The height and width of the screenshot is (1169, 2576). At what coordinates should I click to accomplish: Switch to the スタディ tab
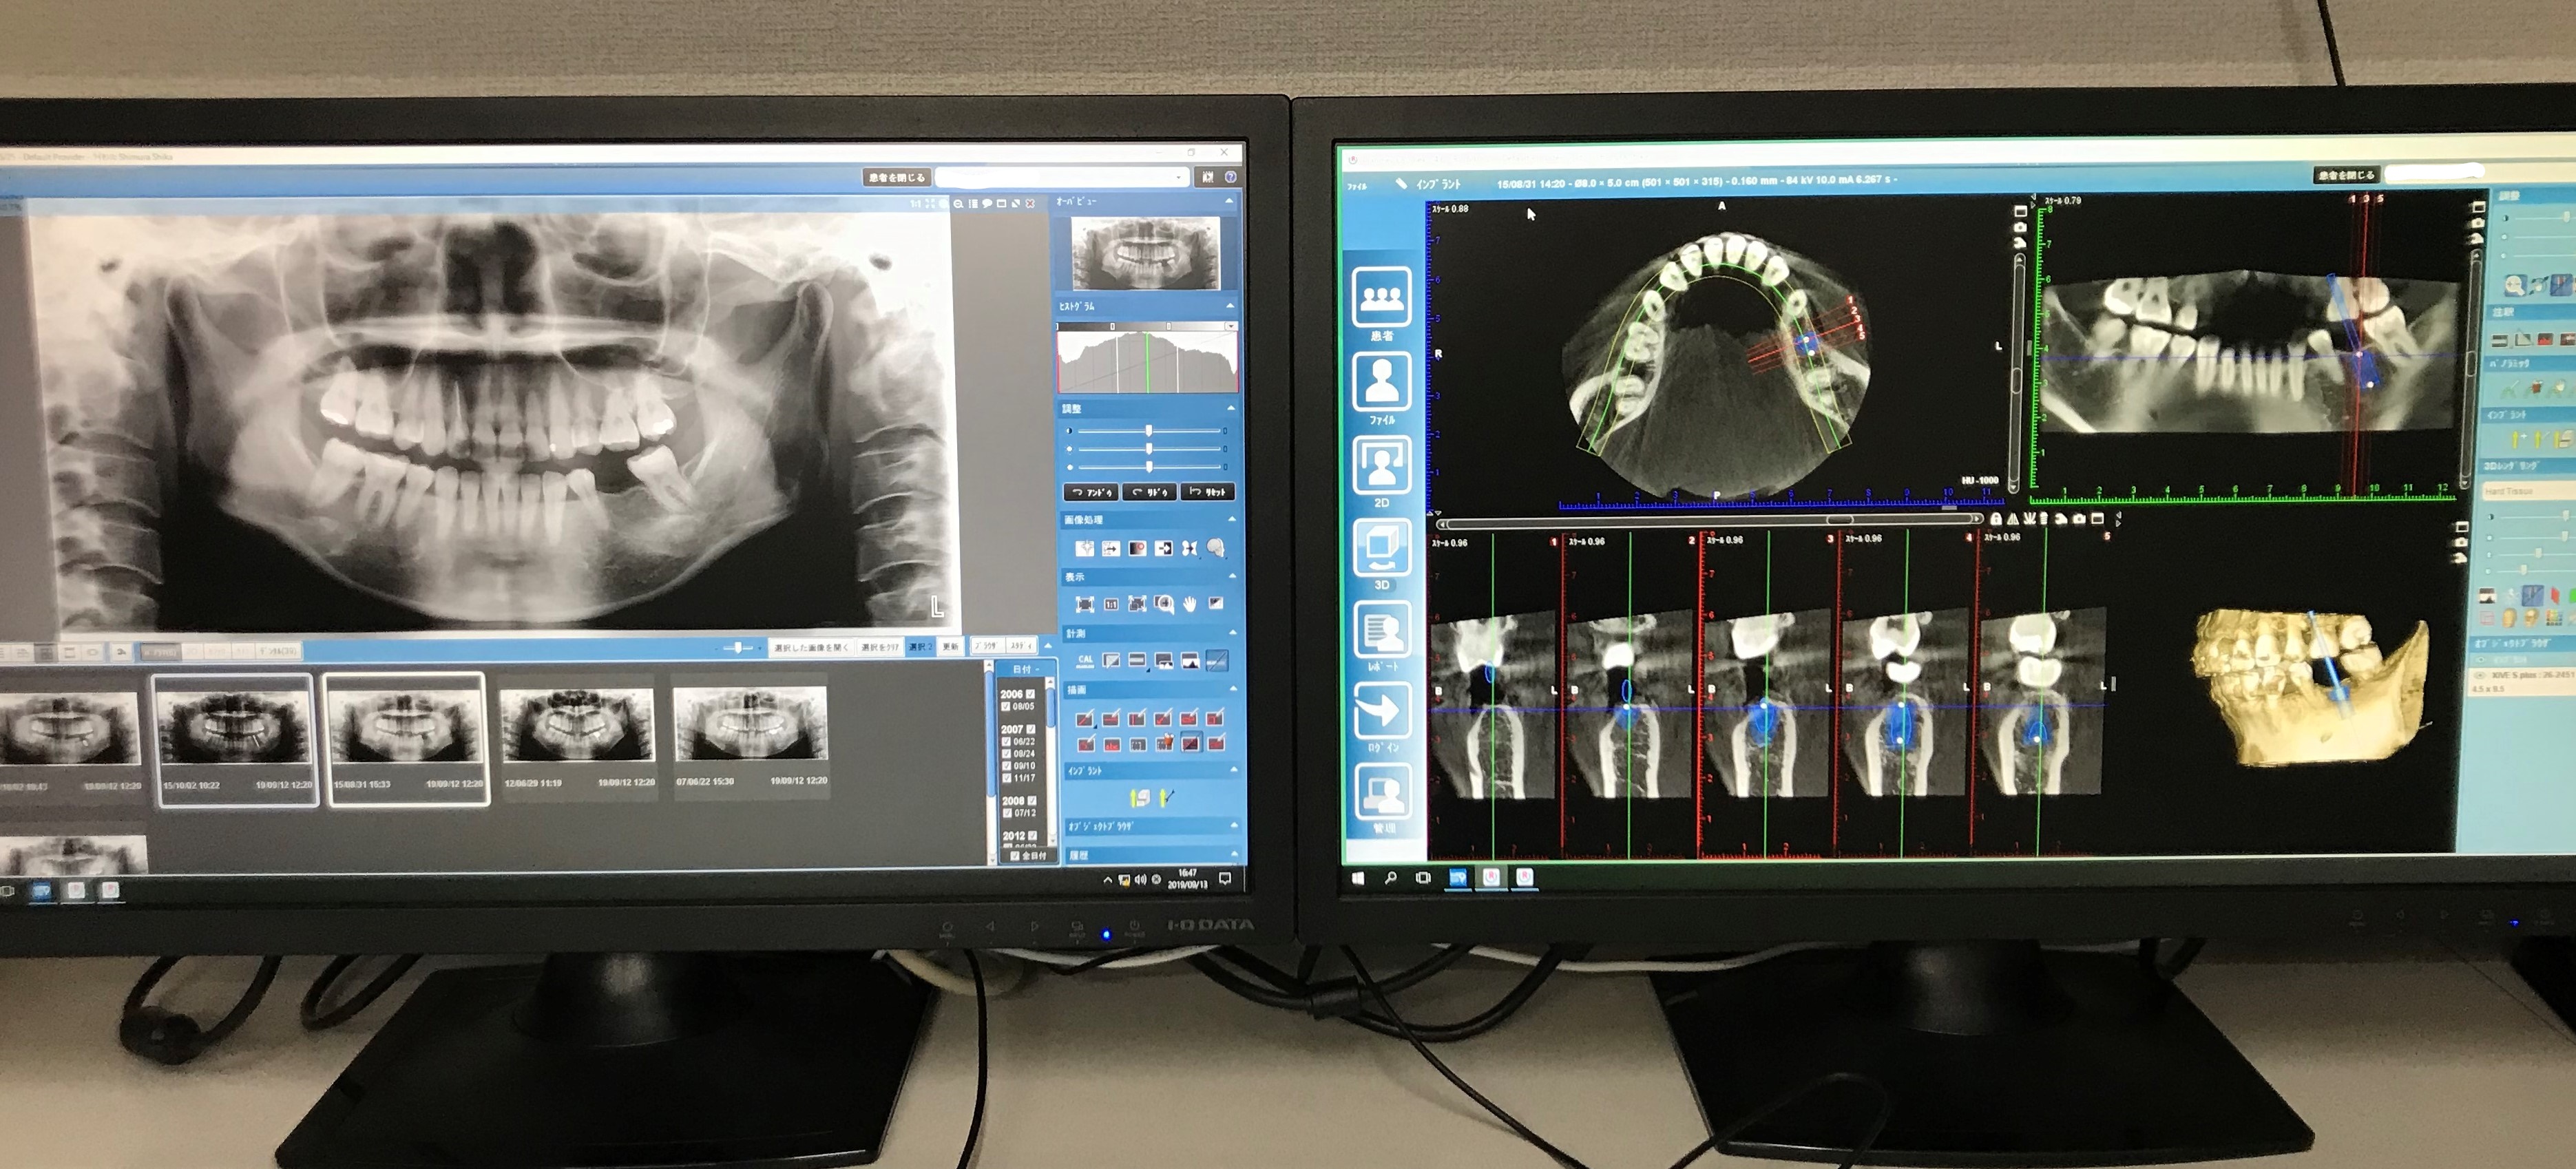coord(1021,646)
